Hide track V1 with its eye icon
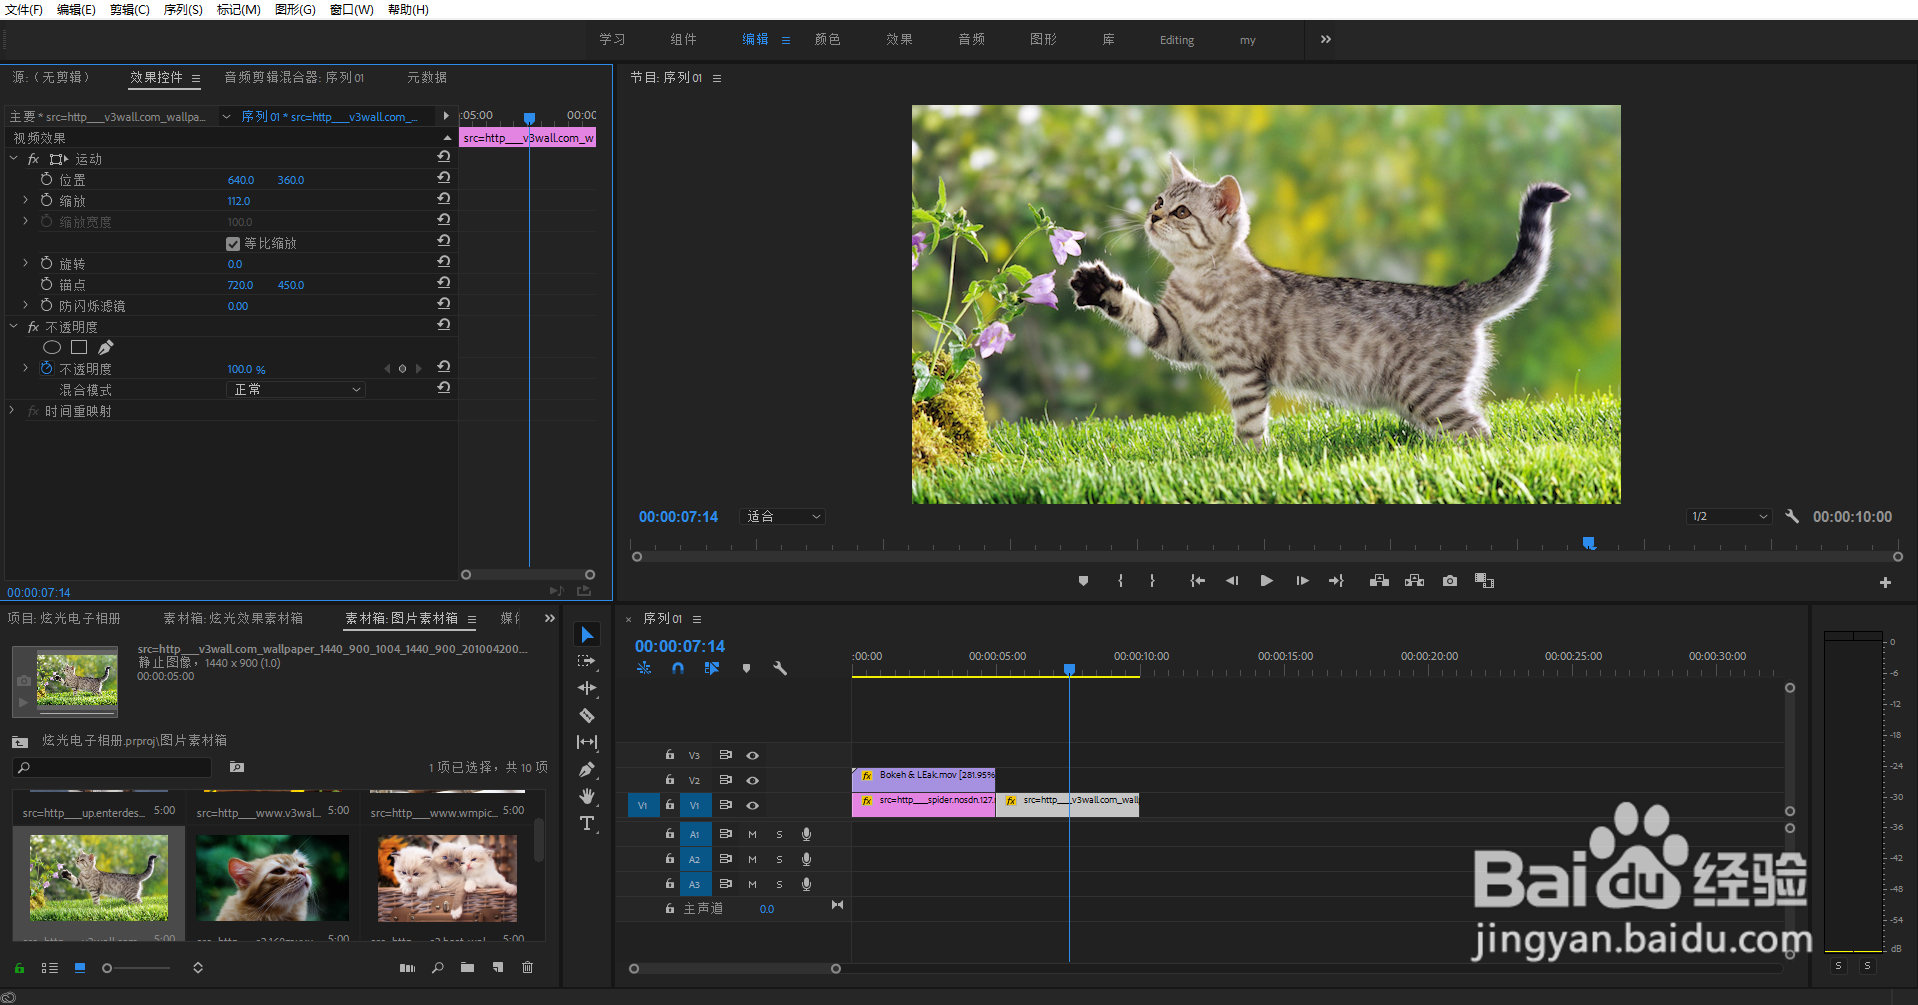Screen dimensions: 1918x1005 point(753,805)
